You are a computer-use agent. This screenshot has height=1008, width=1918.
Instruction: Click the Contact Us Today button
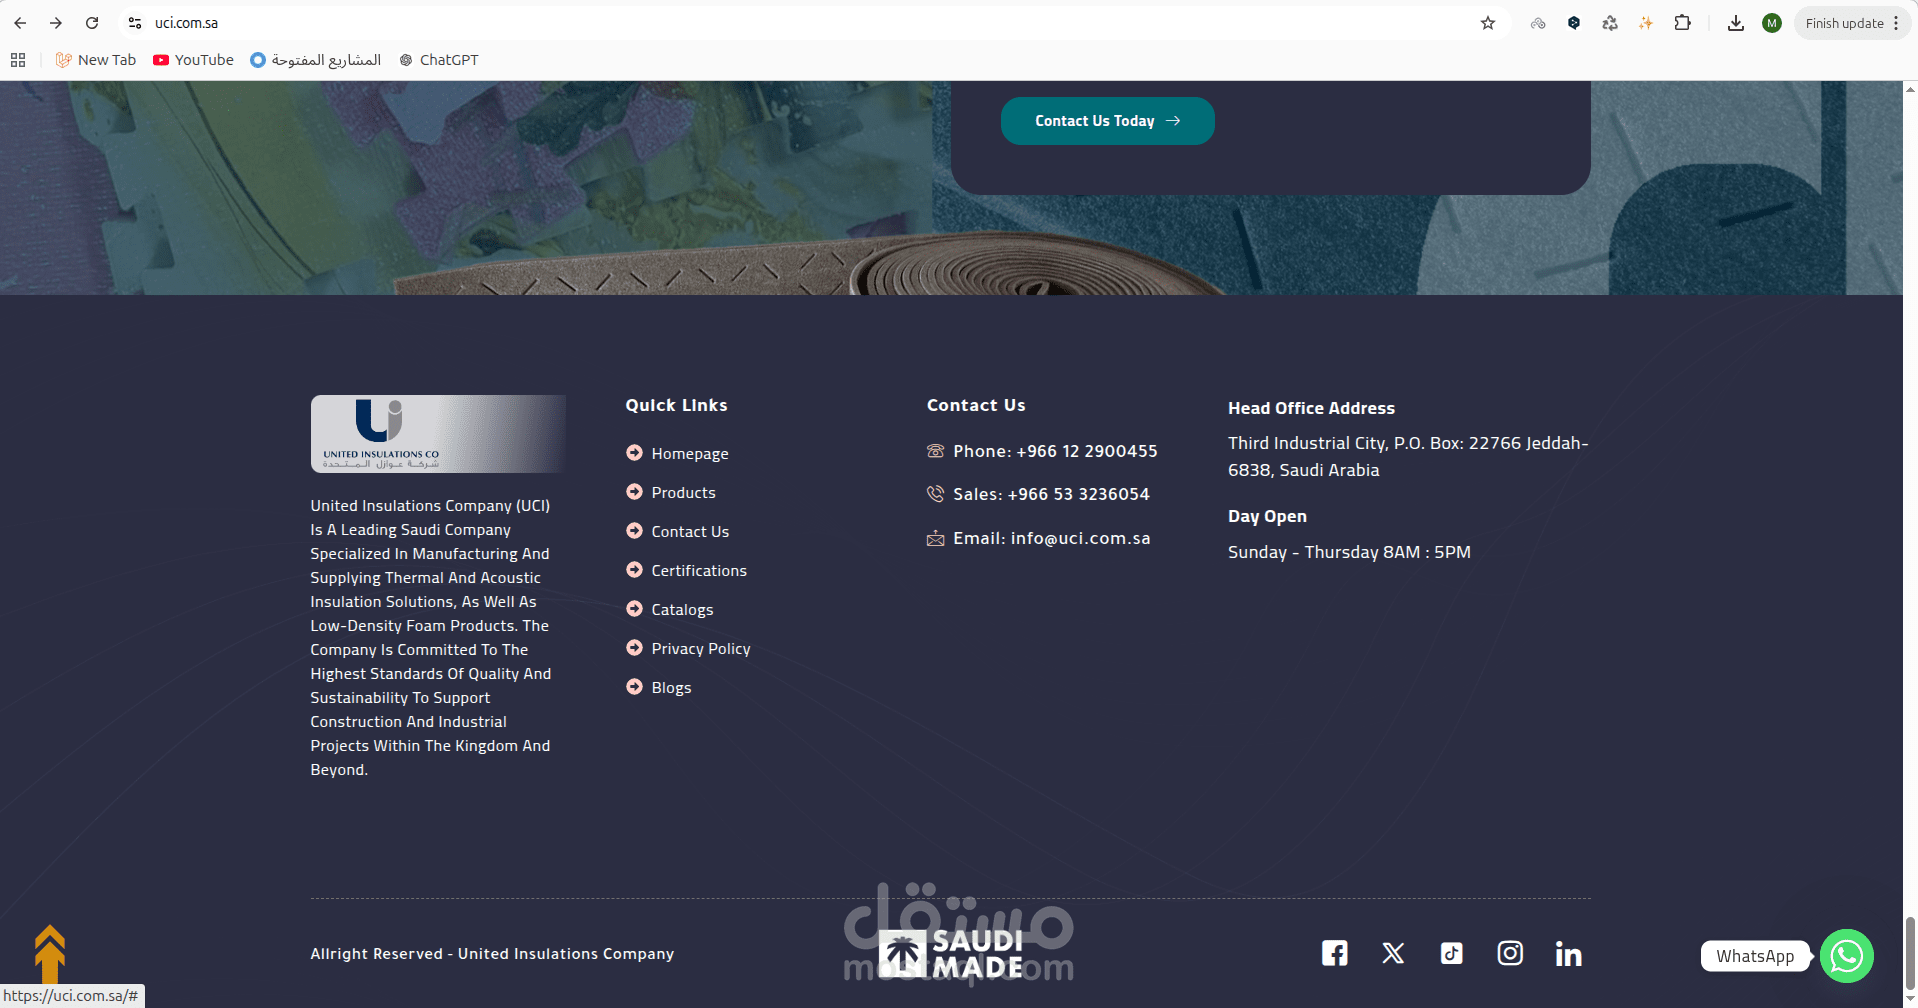coord(1107,121)
